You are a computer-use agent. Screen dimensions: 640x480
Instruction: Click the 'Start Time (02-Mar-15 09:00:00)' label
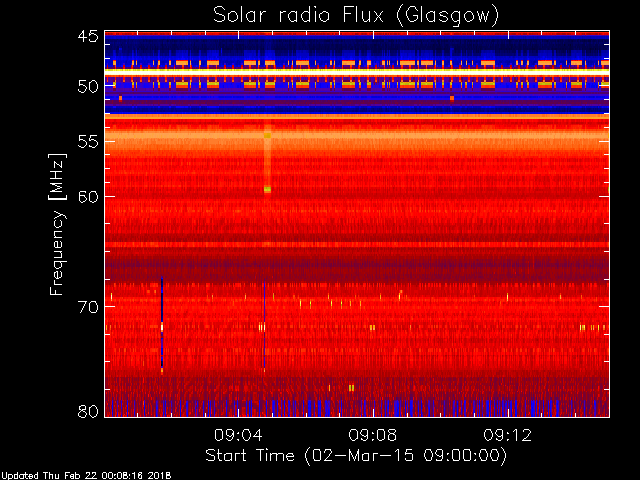[356, 455]
